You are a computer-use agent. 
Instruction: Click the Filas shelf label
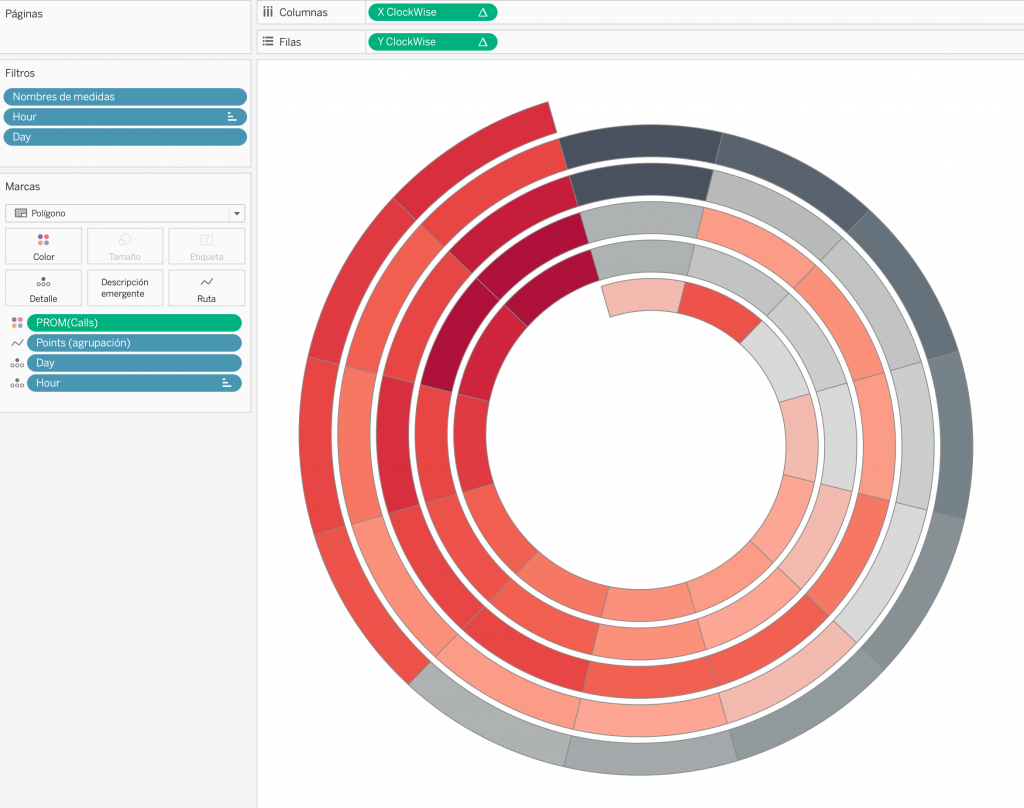(290, 42)
